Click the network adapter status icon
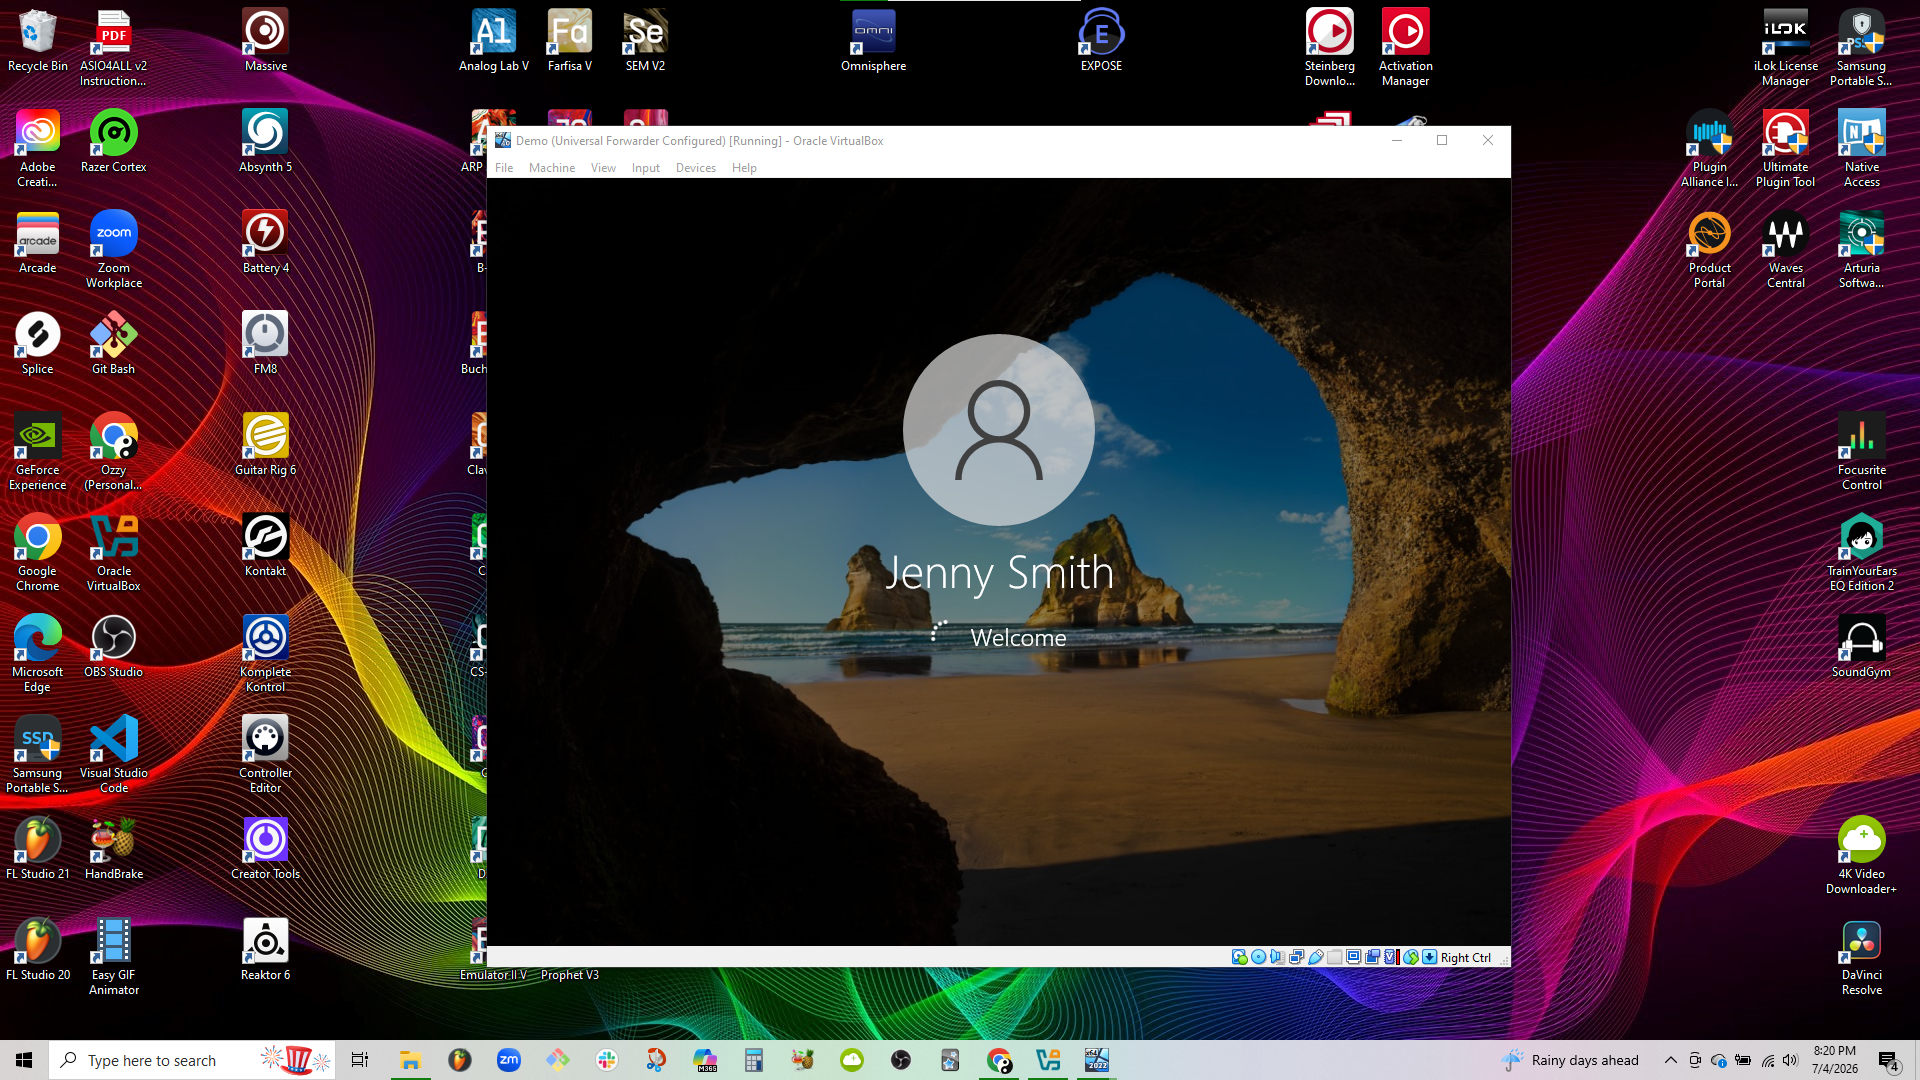This screenshot has height=1080, width=1920. click(x=1296, y=957)
